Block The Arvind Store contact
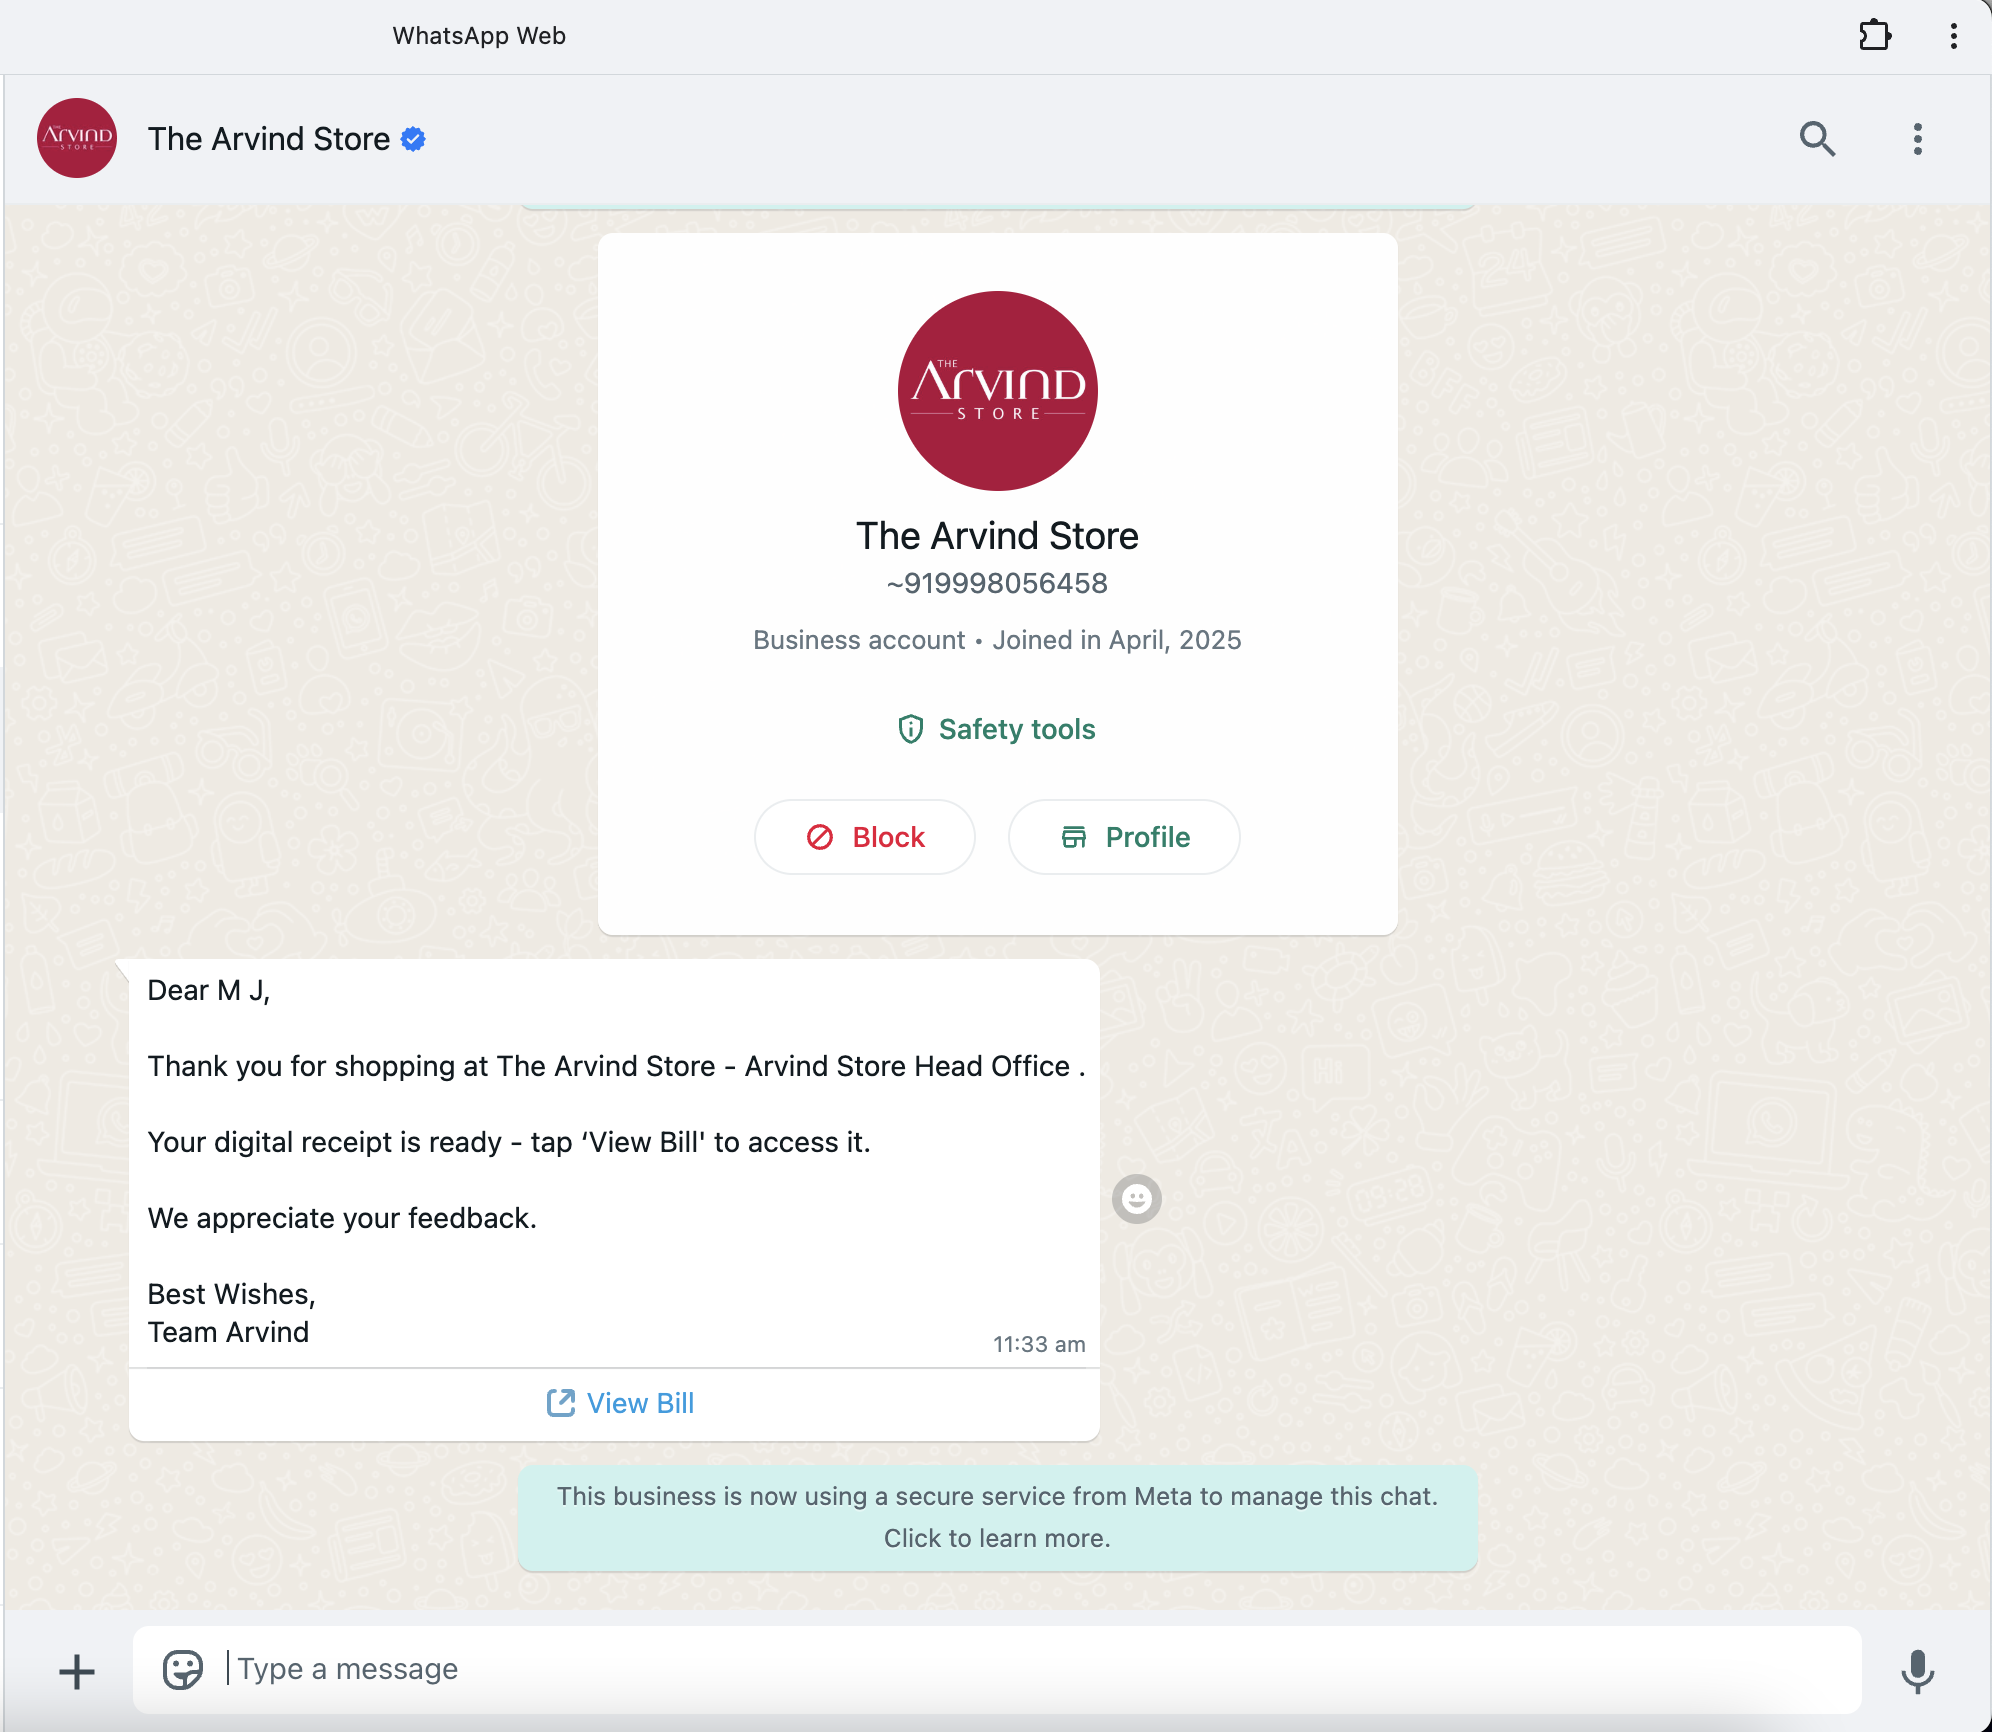The image size is (1992, 1732). tap(865, 837)
